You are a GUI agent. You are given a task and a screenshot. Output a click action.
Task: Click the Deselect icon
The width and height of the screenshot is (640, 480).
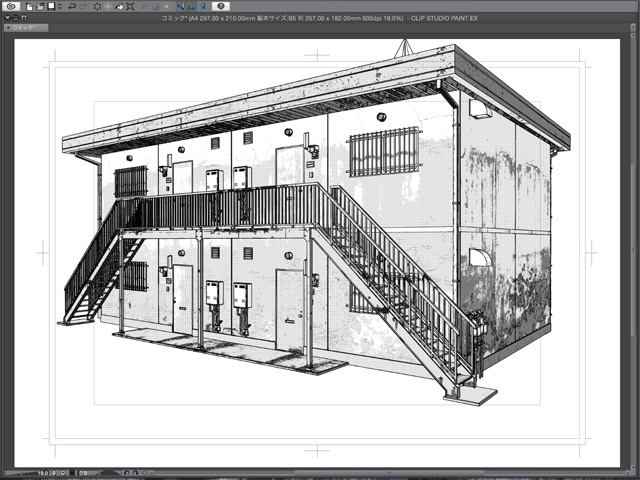[144, 7]
